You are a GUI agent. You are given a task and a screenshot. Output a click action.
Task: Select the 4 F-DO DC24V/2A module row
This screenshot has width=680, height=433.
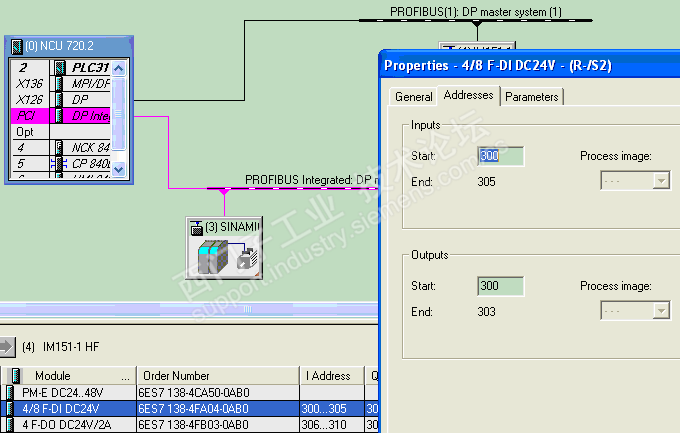pos(189,424)
